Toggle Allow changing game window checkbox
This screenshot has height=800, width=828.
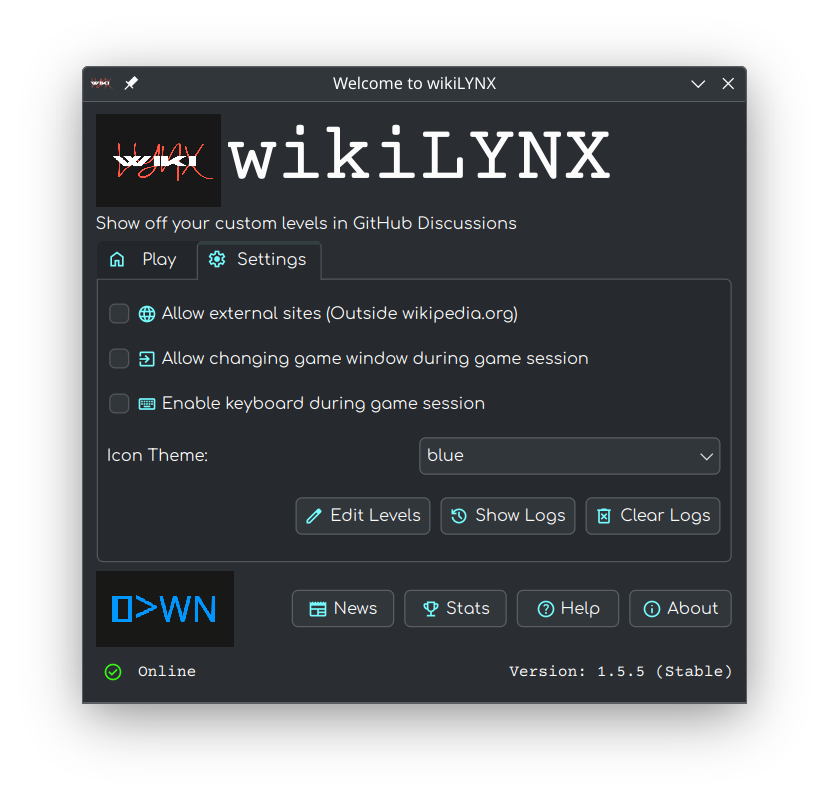pos(119,359)
